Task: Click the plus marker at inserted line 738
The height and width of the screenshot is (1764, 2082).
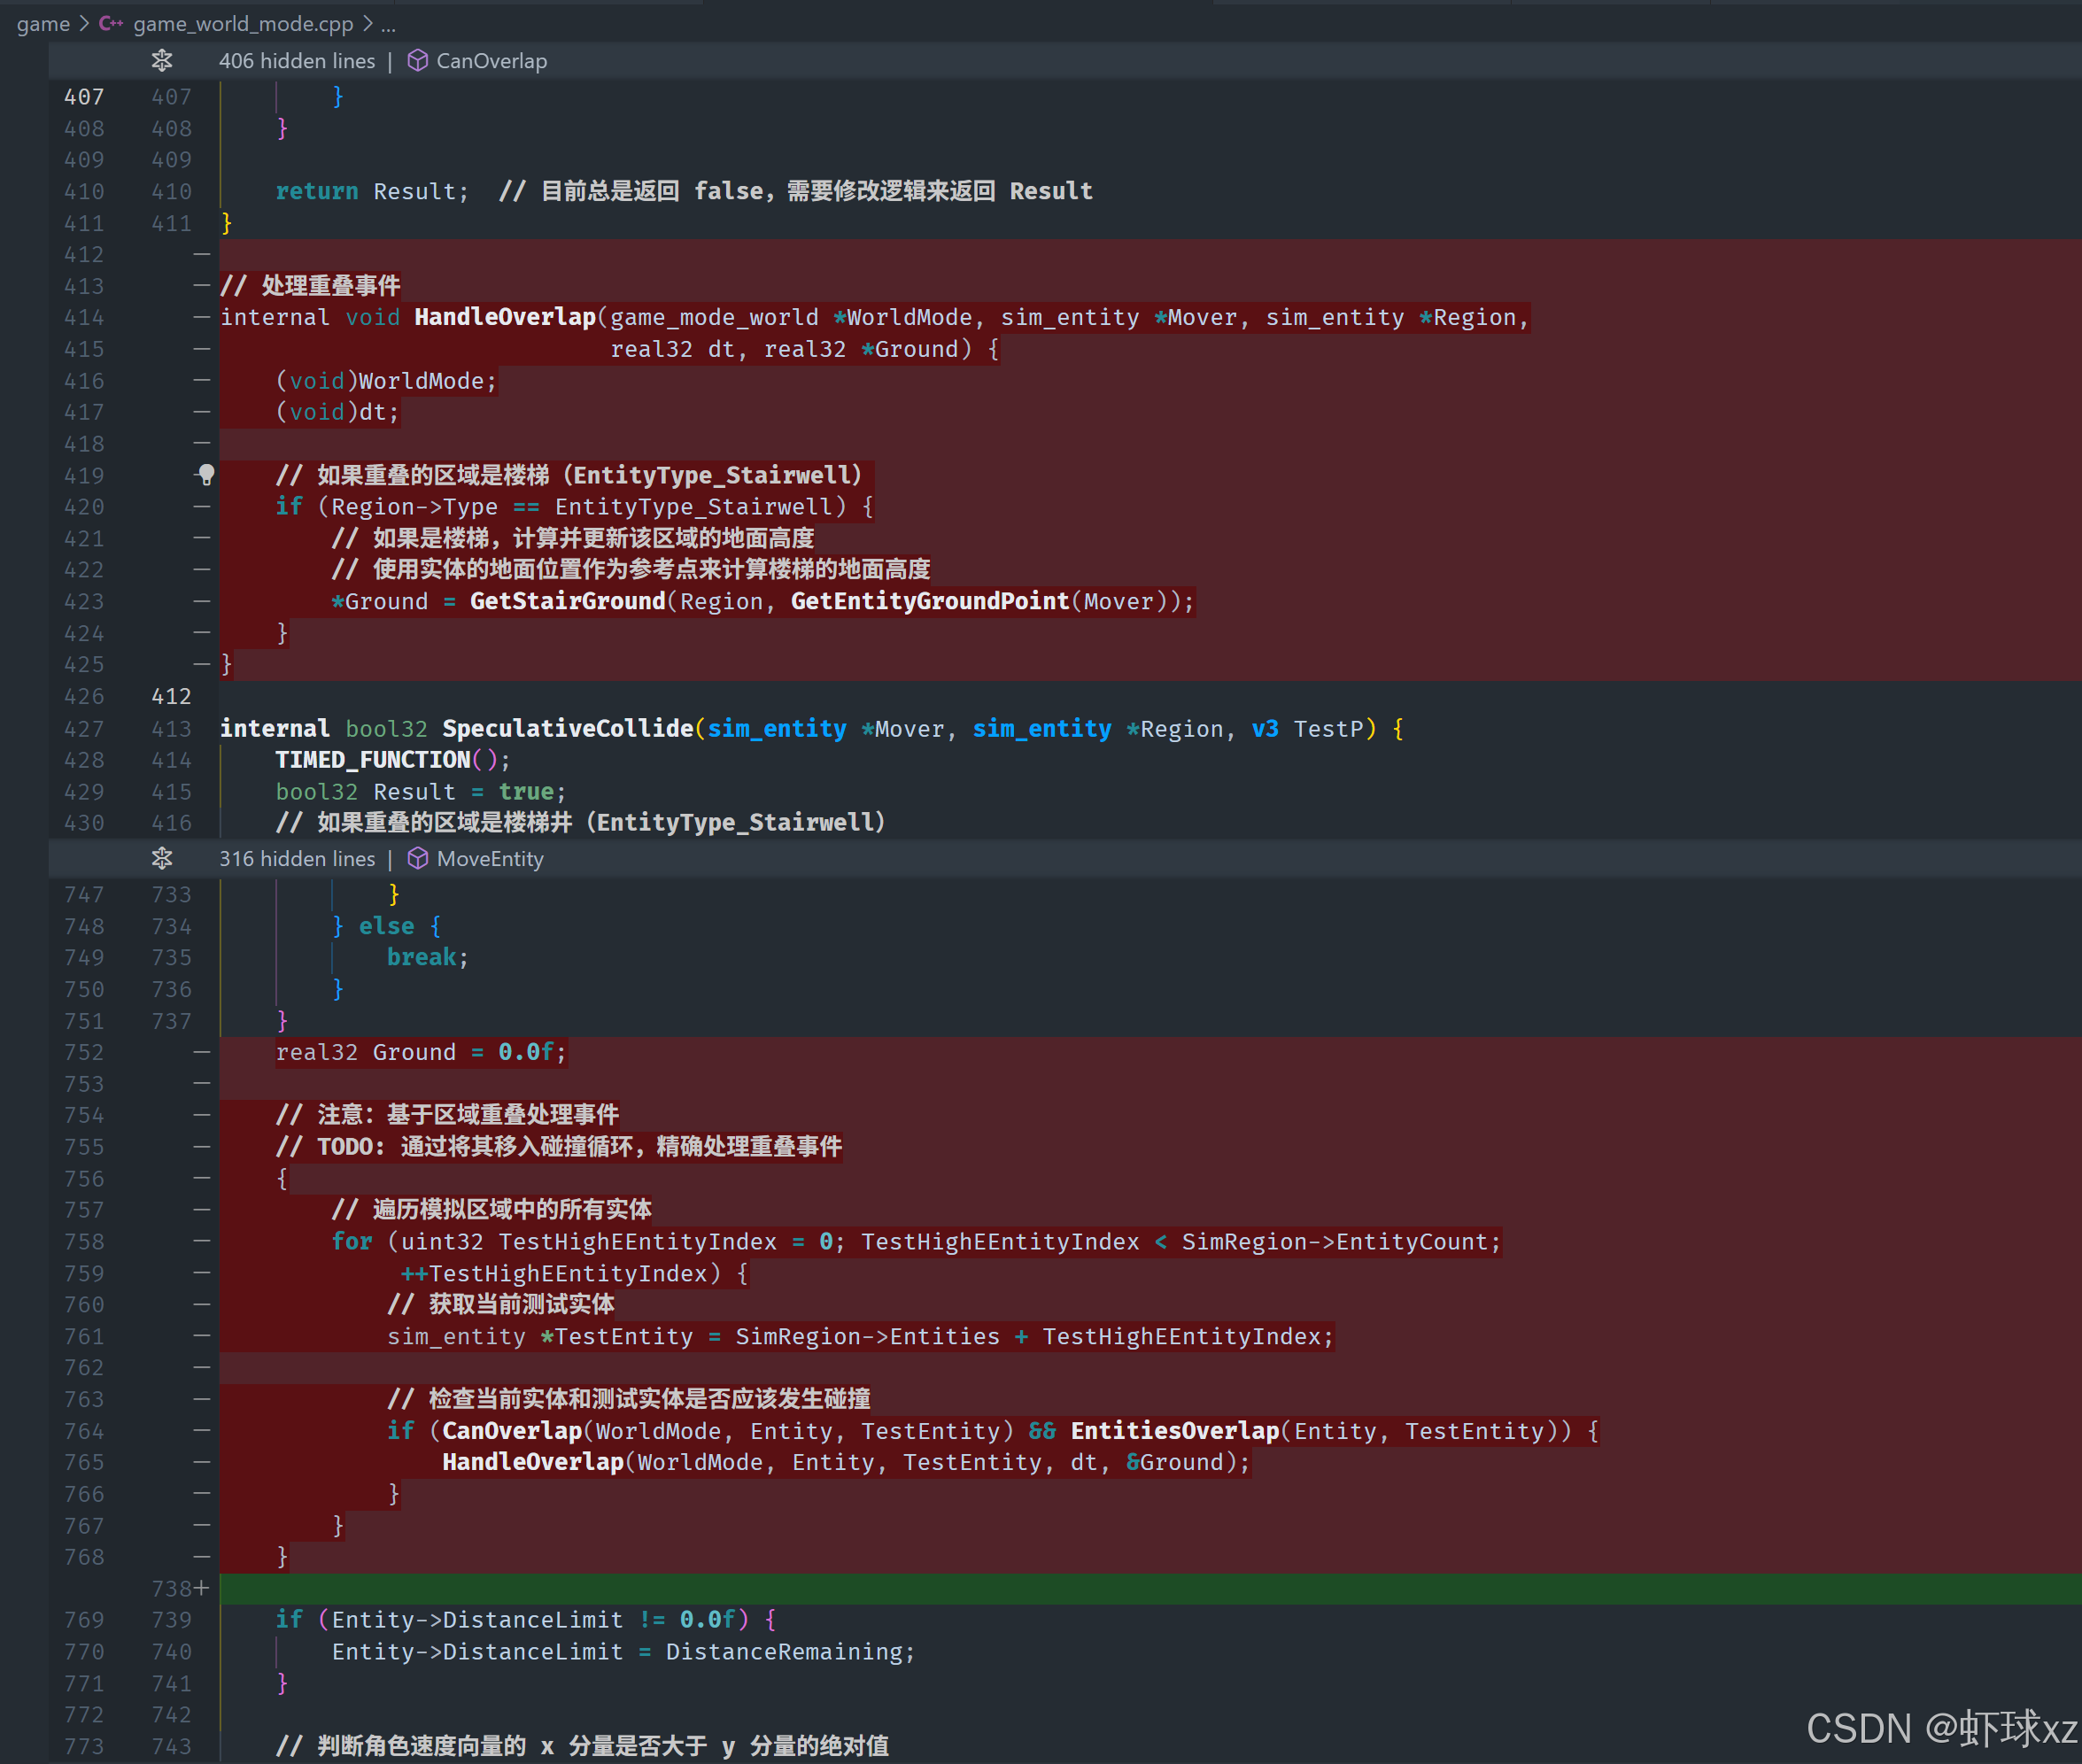Action: click(x=202, y=1588)
